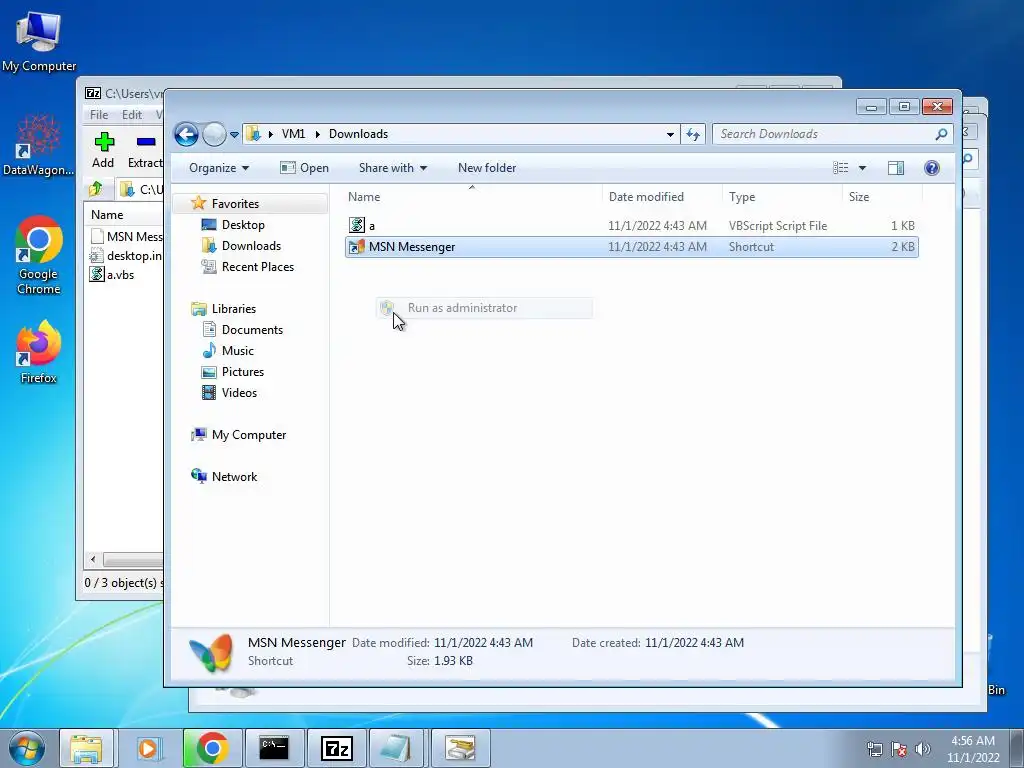This screenshot has height=768, width=1024.
Task: Select file a VBScript file
Action: point(632,226)
